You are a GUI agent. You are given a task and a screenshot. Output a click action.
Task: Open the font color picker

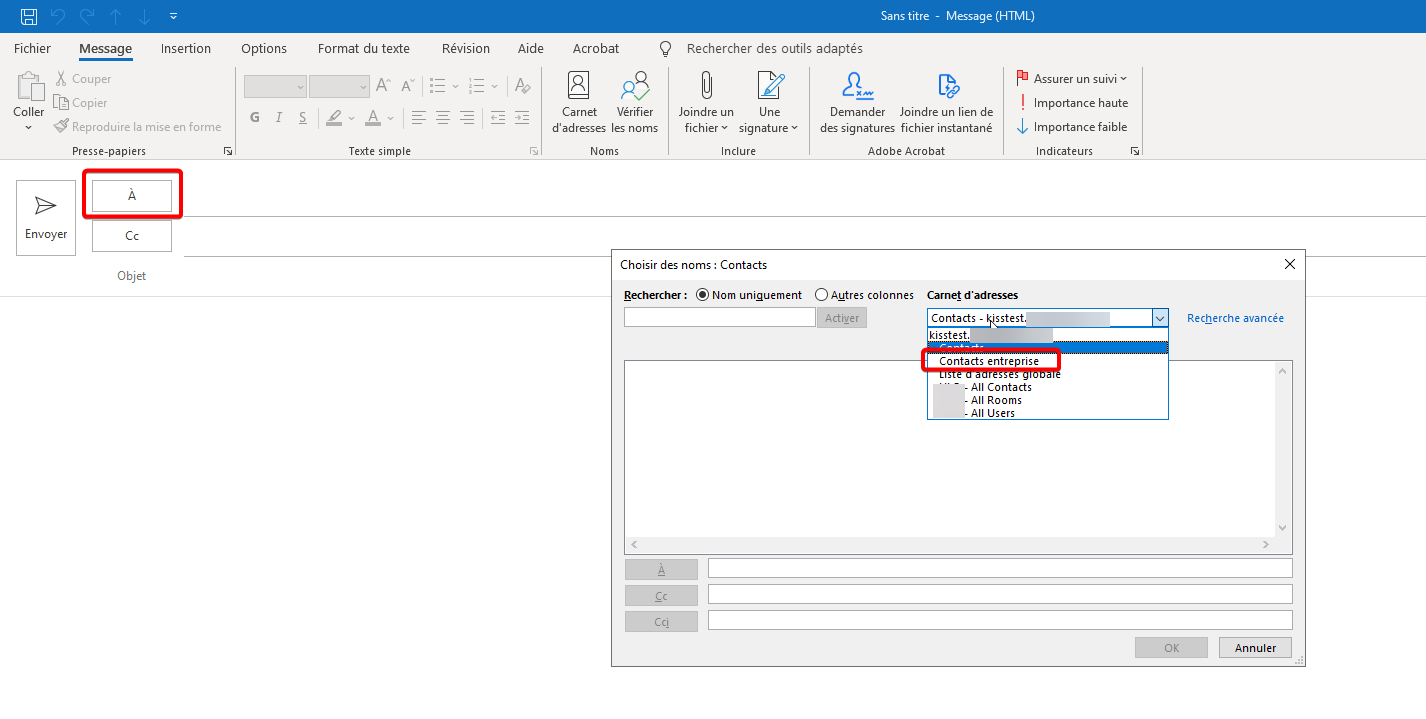[x=391, y=118]
